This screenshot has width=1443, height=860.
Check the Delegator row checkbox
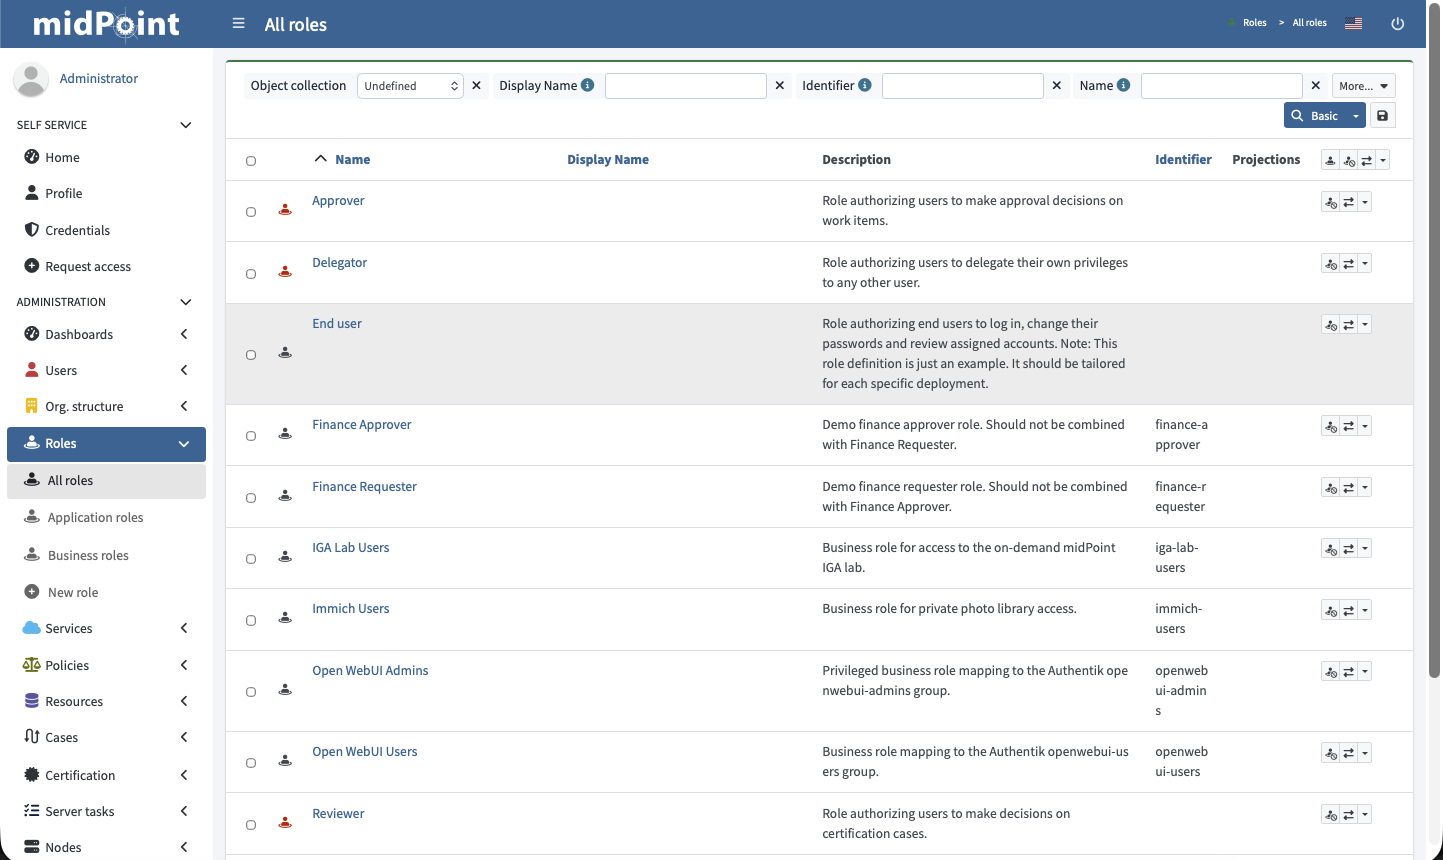click(x=251, y=274)
